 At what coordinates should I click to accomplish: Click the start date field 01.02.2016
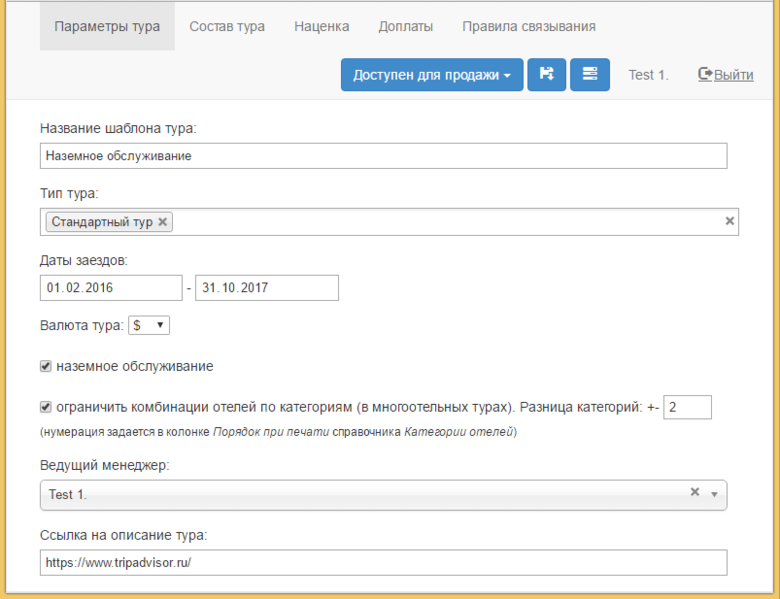point(111,288)
